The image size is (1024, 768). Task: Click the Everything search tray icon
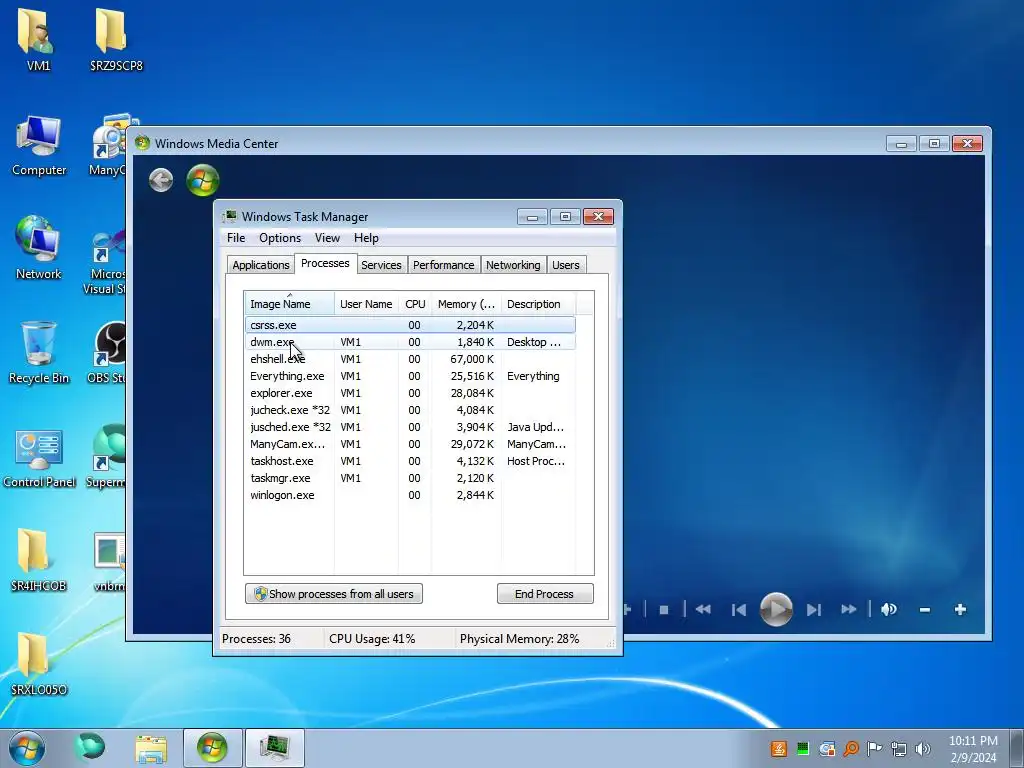point(851,748)
